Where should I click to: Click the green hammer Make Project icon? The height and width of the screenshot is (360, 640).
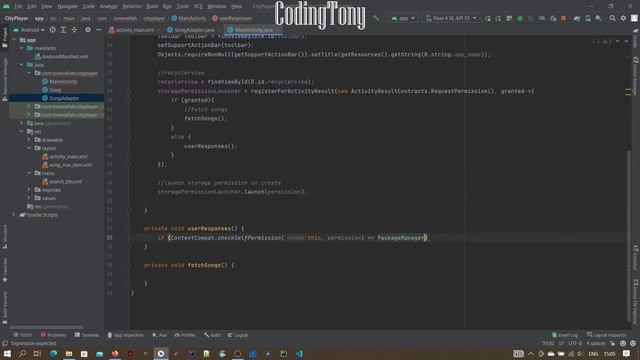[376, 18]
